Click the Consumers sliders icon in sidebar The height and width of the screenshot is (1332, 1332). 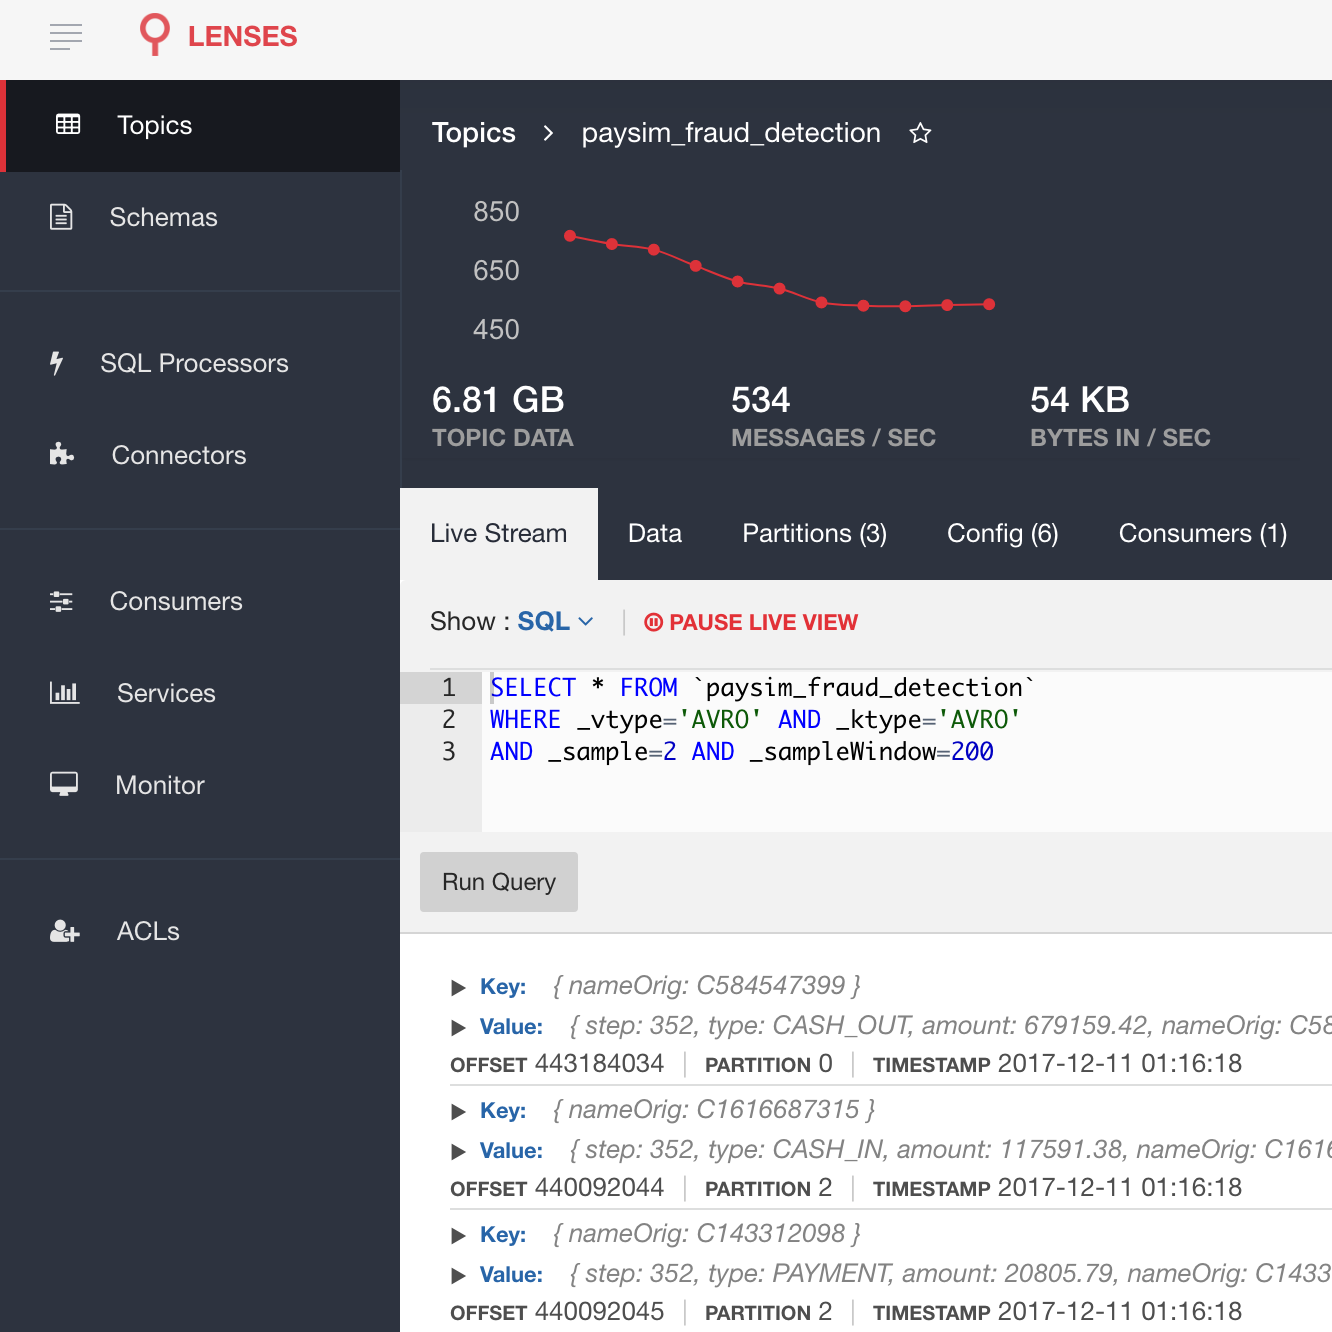coord(61,601)
